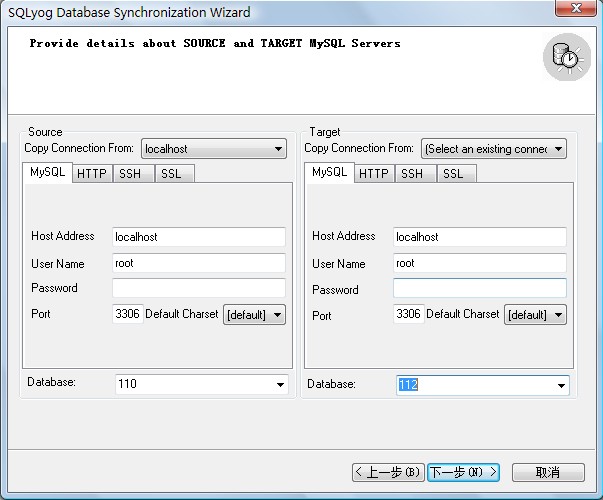
Task: Open Target Database dropdown showing 112
Action: [x=483, y=385]
